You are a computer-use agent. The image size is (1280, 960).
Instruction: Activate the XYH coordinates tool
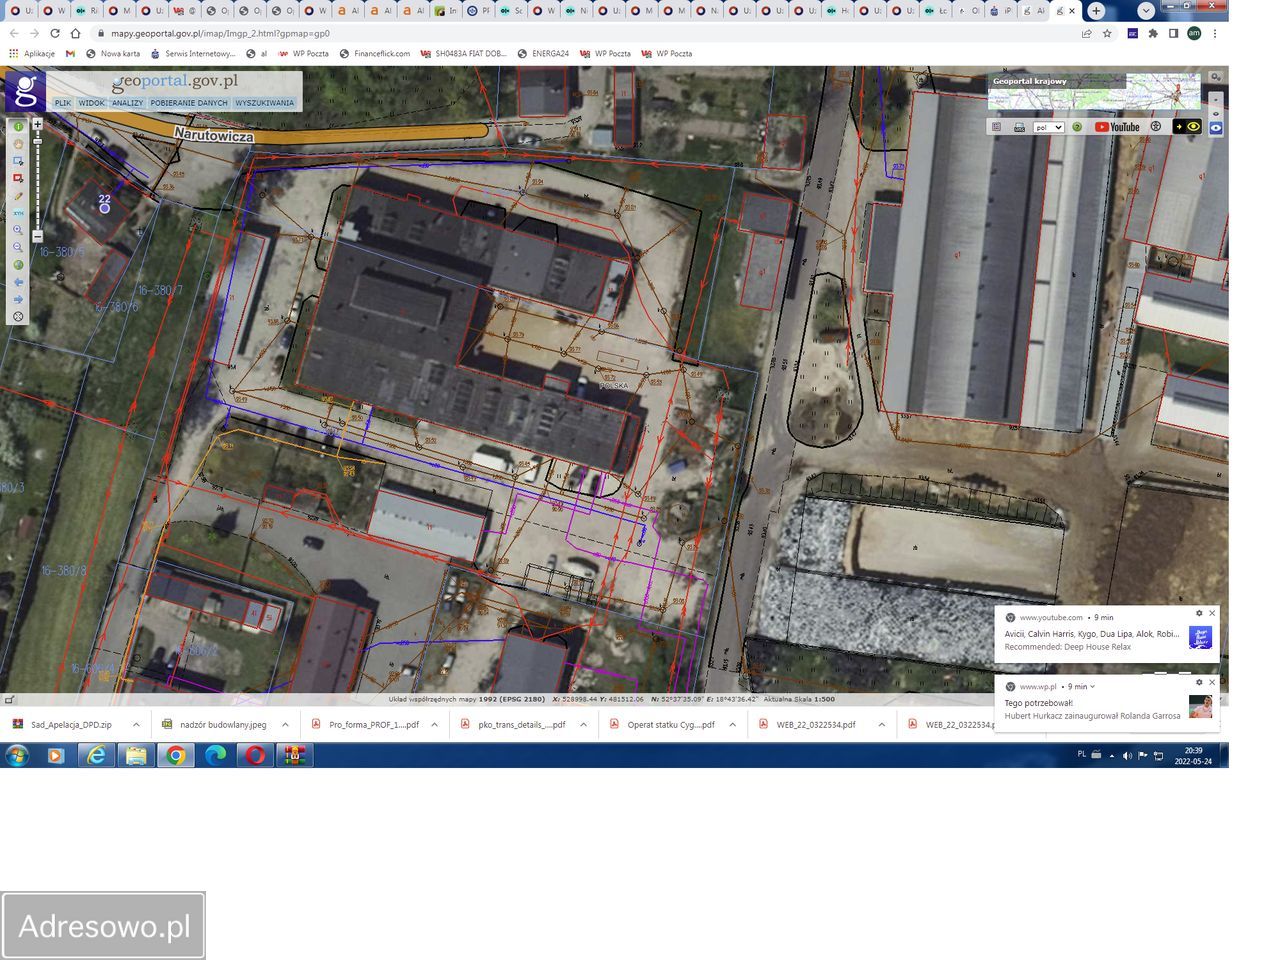point(18,213)
